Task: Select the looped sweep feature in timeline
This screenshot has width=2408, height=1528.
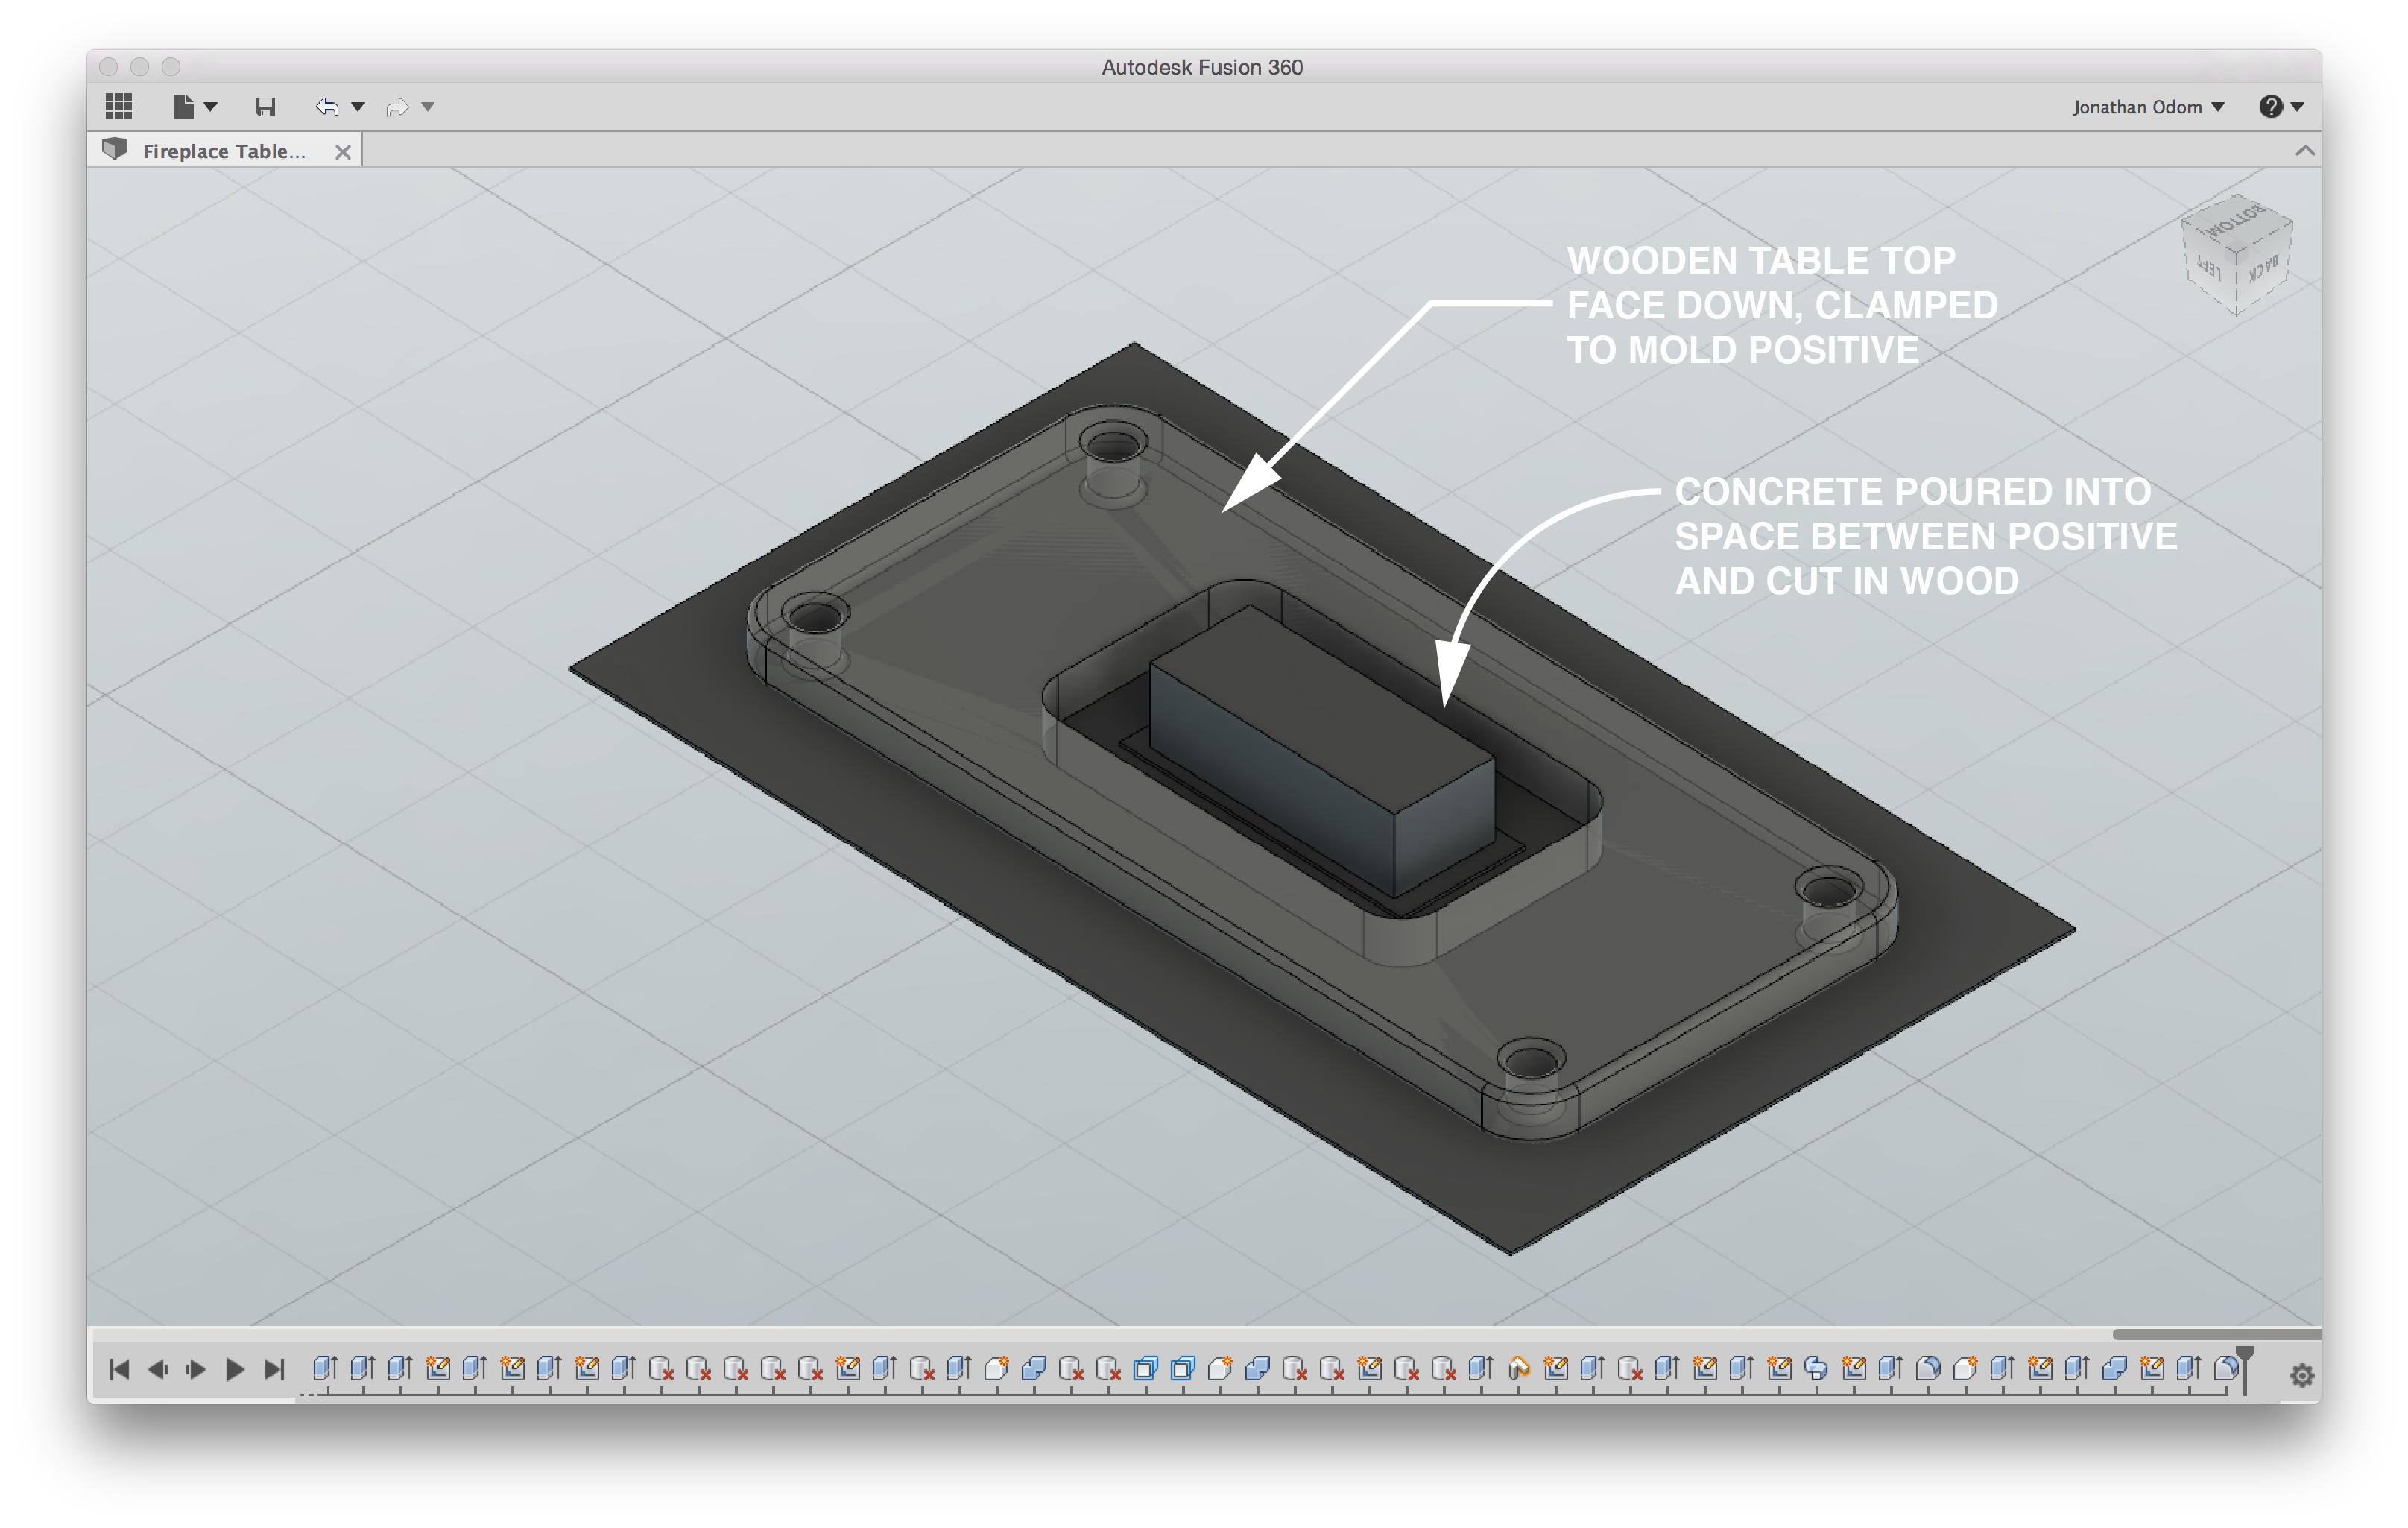Action: coord(1816,1368)
